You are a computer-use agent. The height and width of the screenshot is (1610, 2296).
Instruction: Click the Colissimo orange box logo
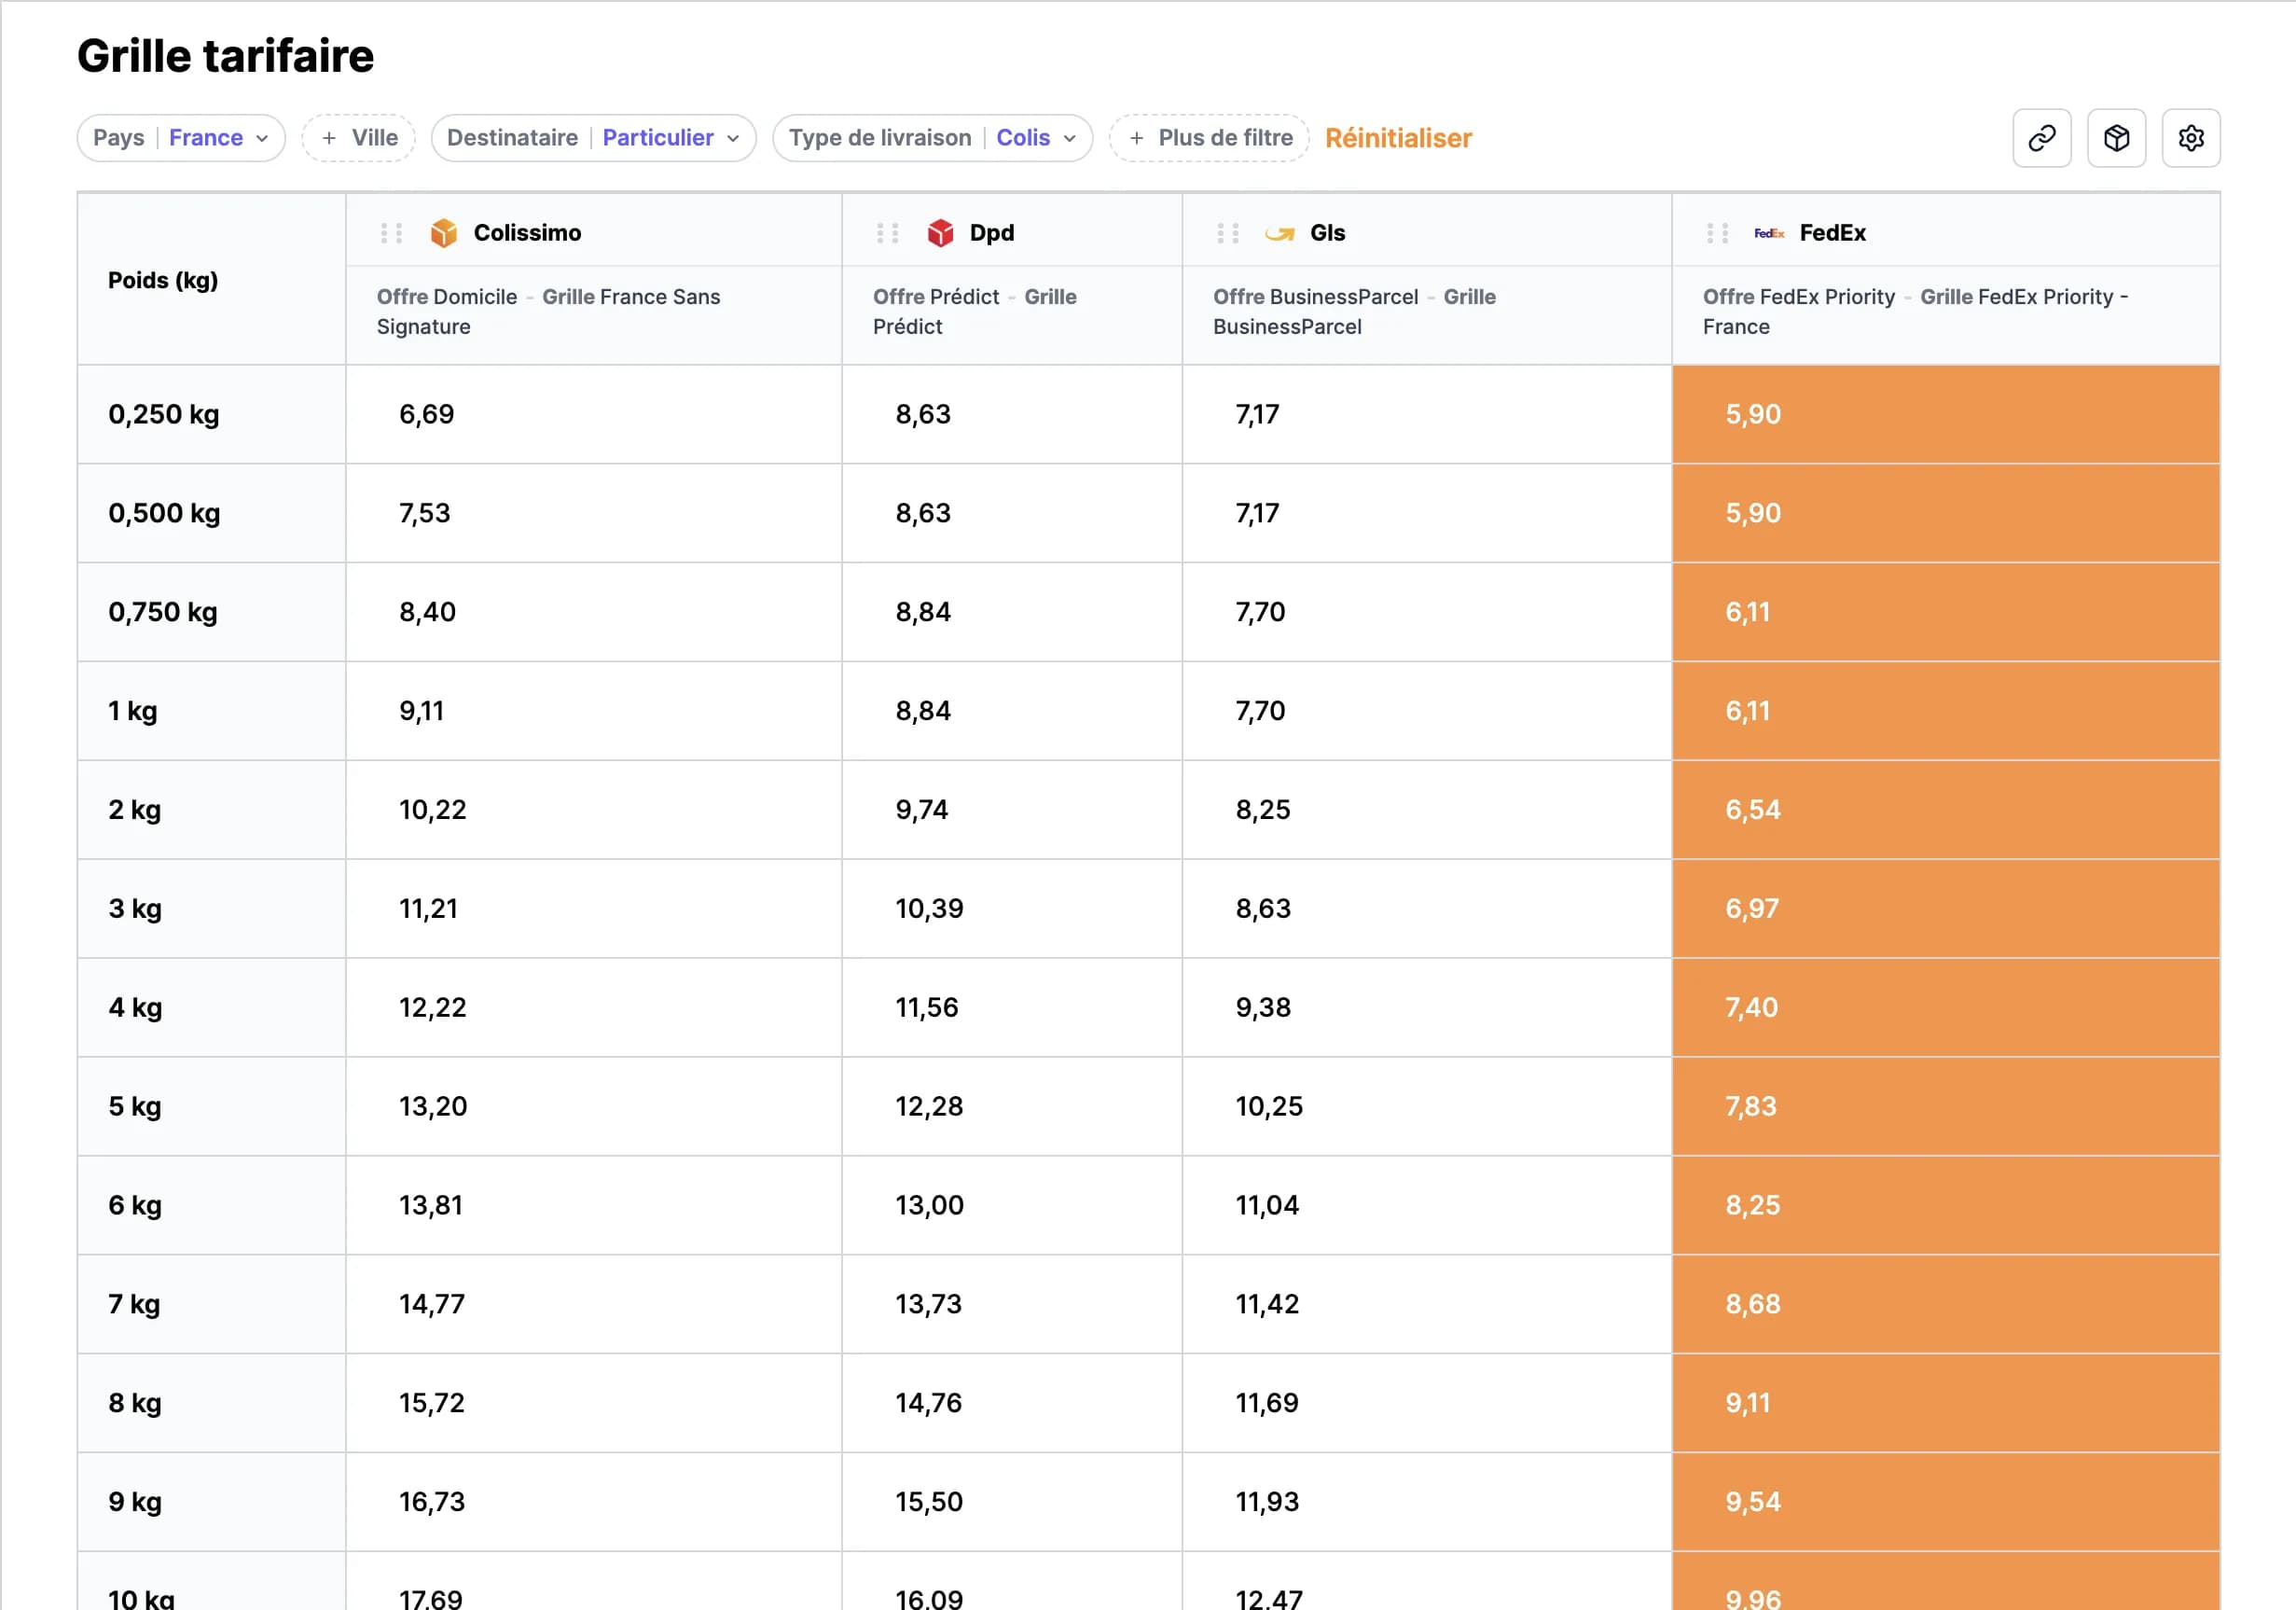(x=443, y=233)
